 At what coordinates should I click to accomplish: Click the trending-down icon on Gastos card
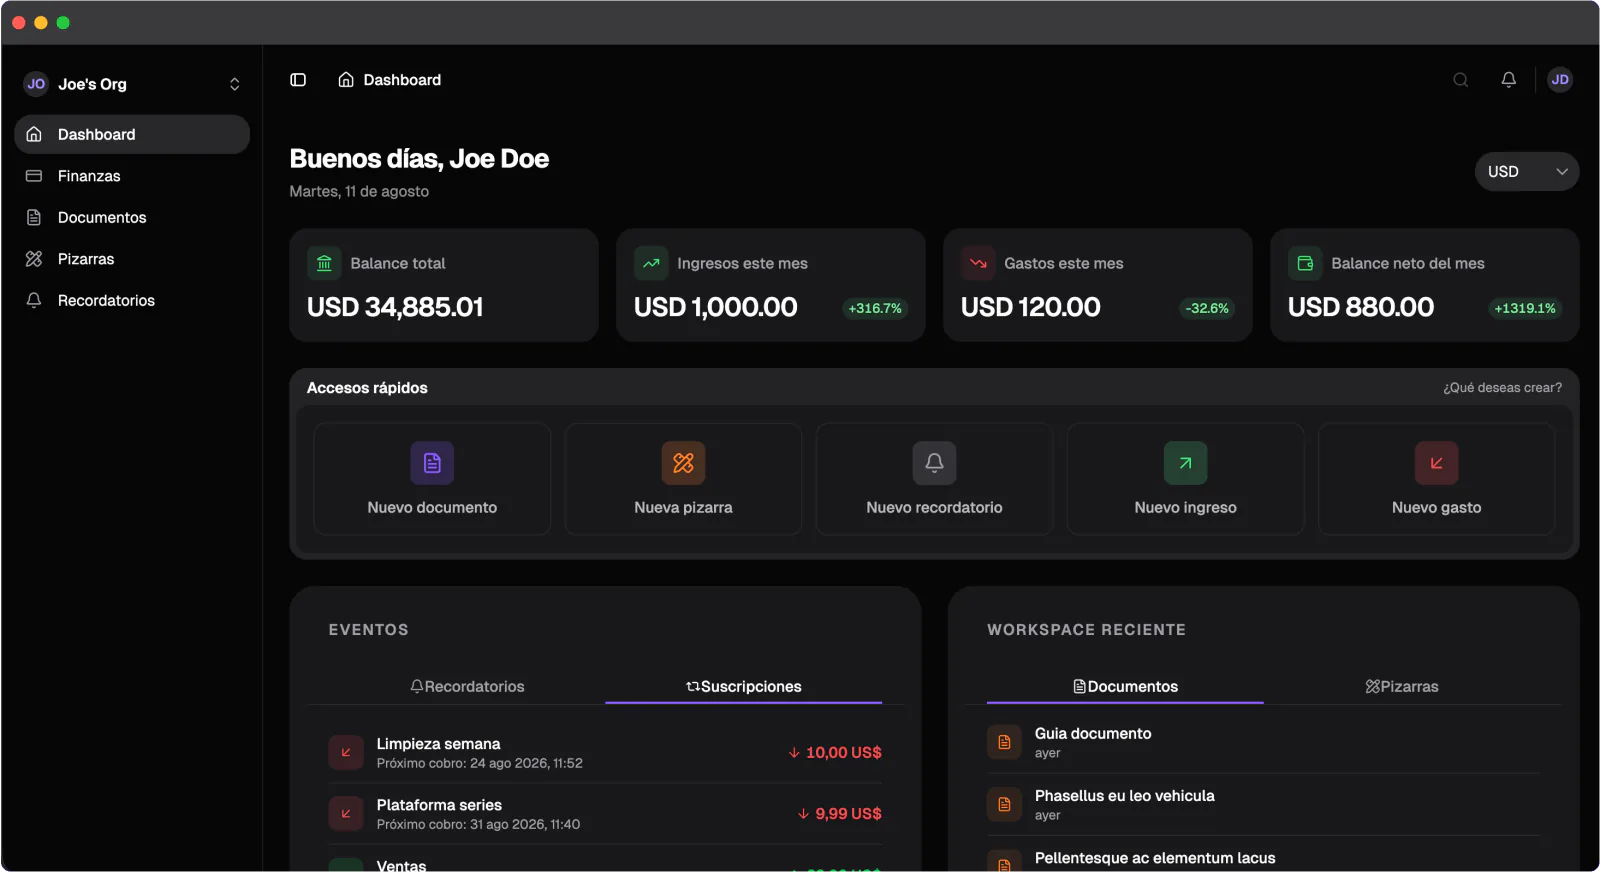click(978, 263)
